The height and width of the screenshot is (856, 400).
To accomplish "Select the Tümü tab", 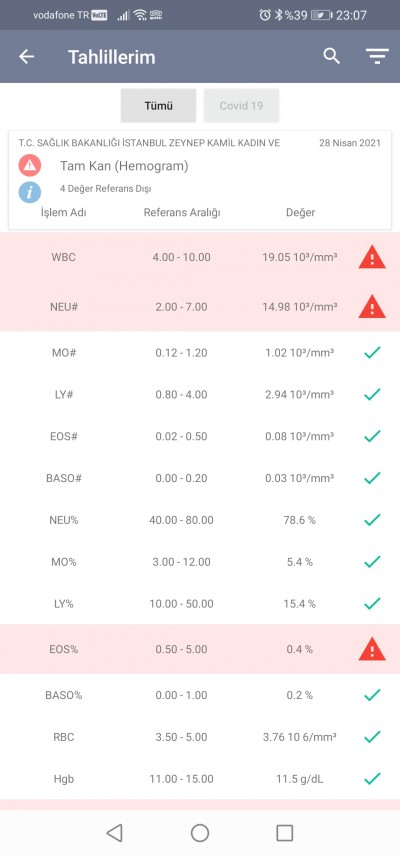I will [x=158, y=105].
